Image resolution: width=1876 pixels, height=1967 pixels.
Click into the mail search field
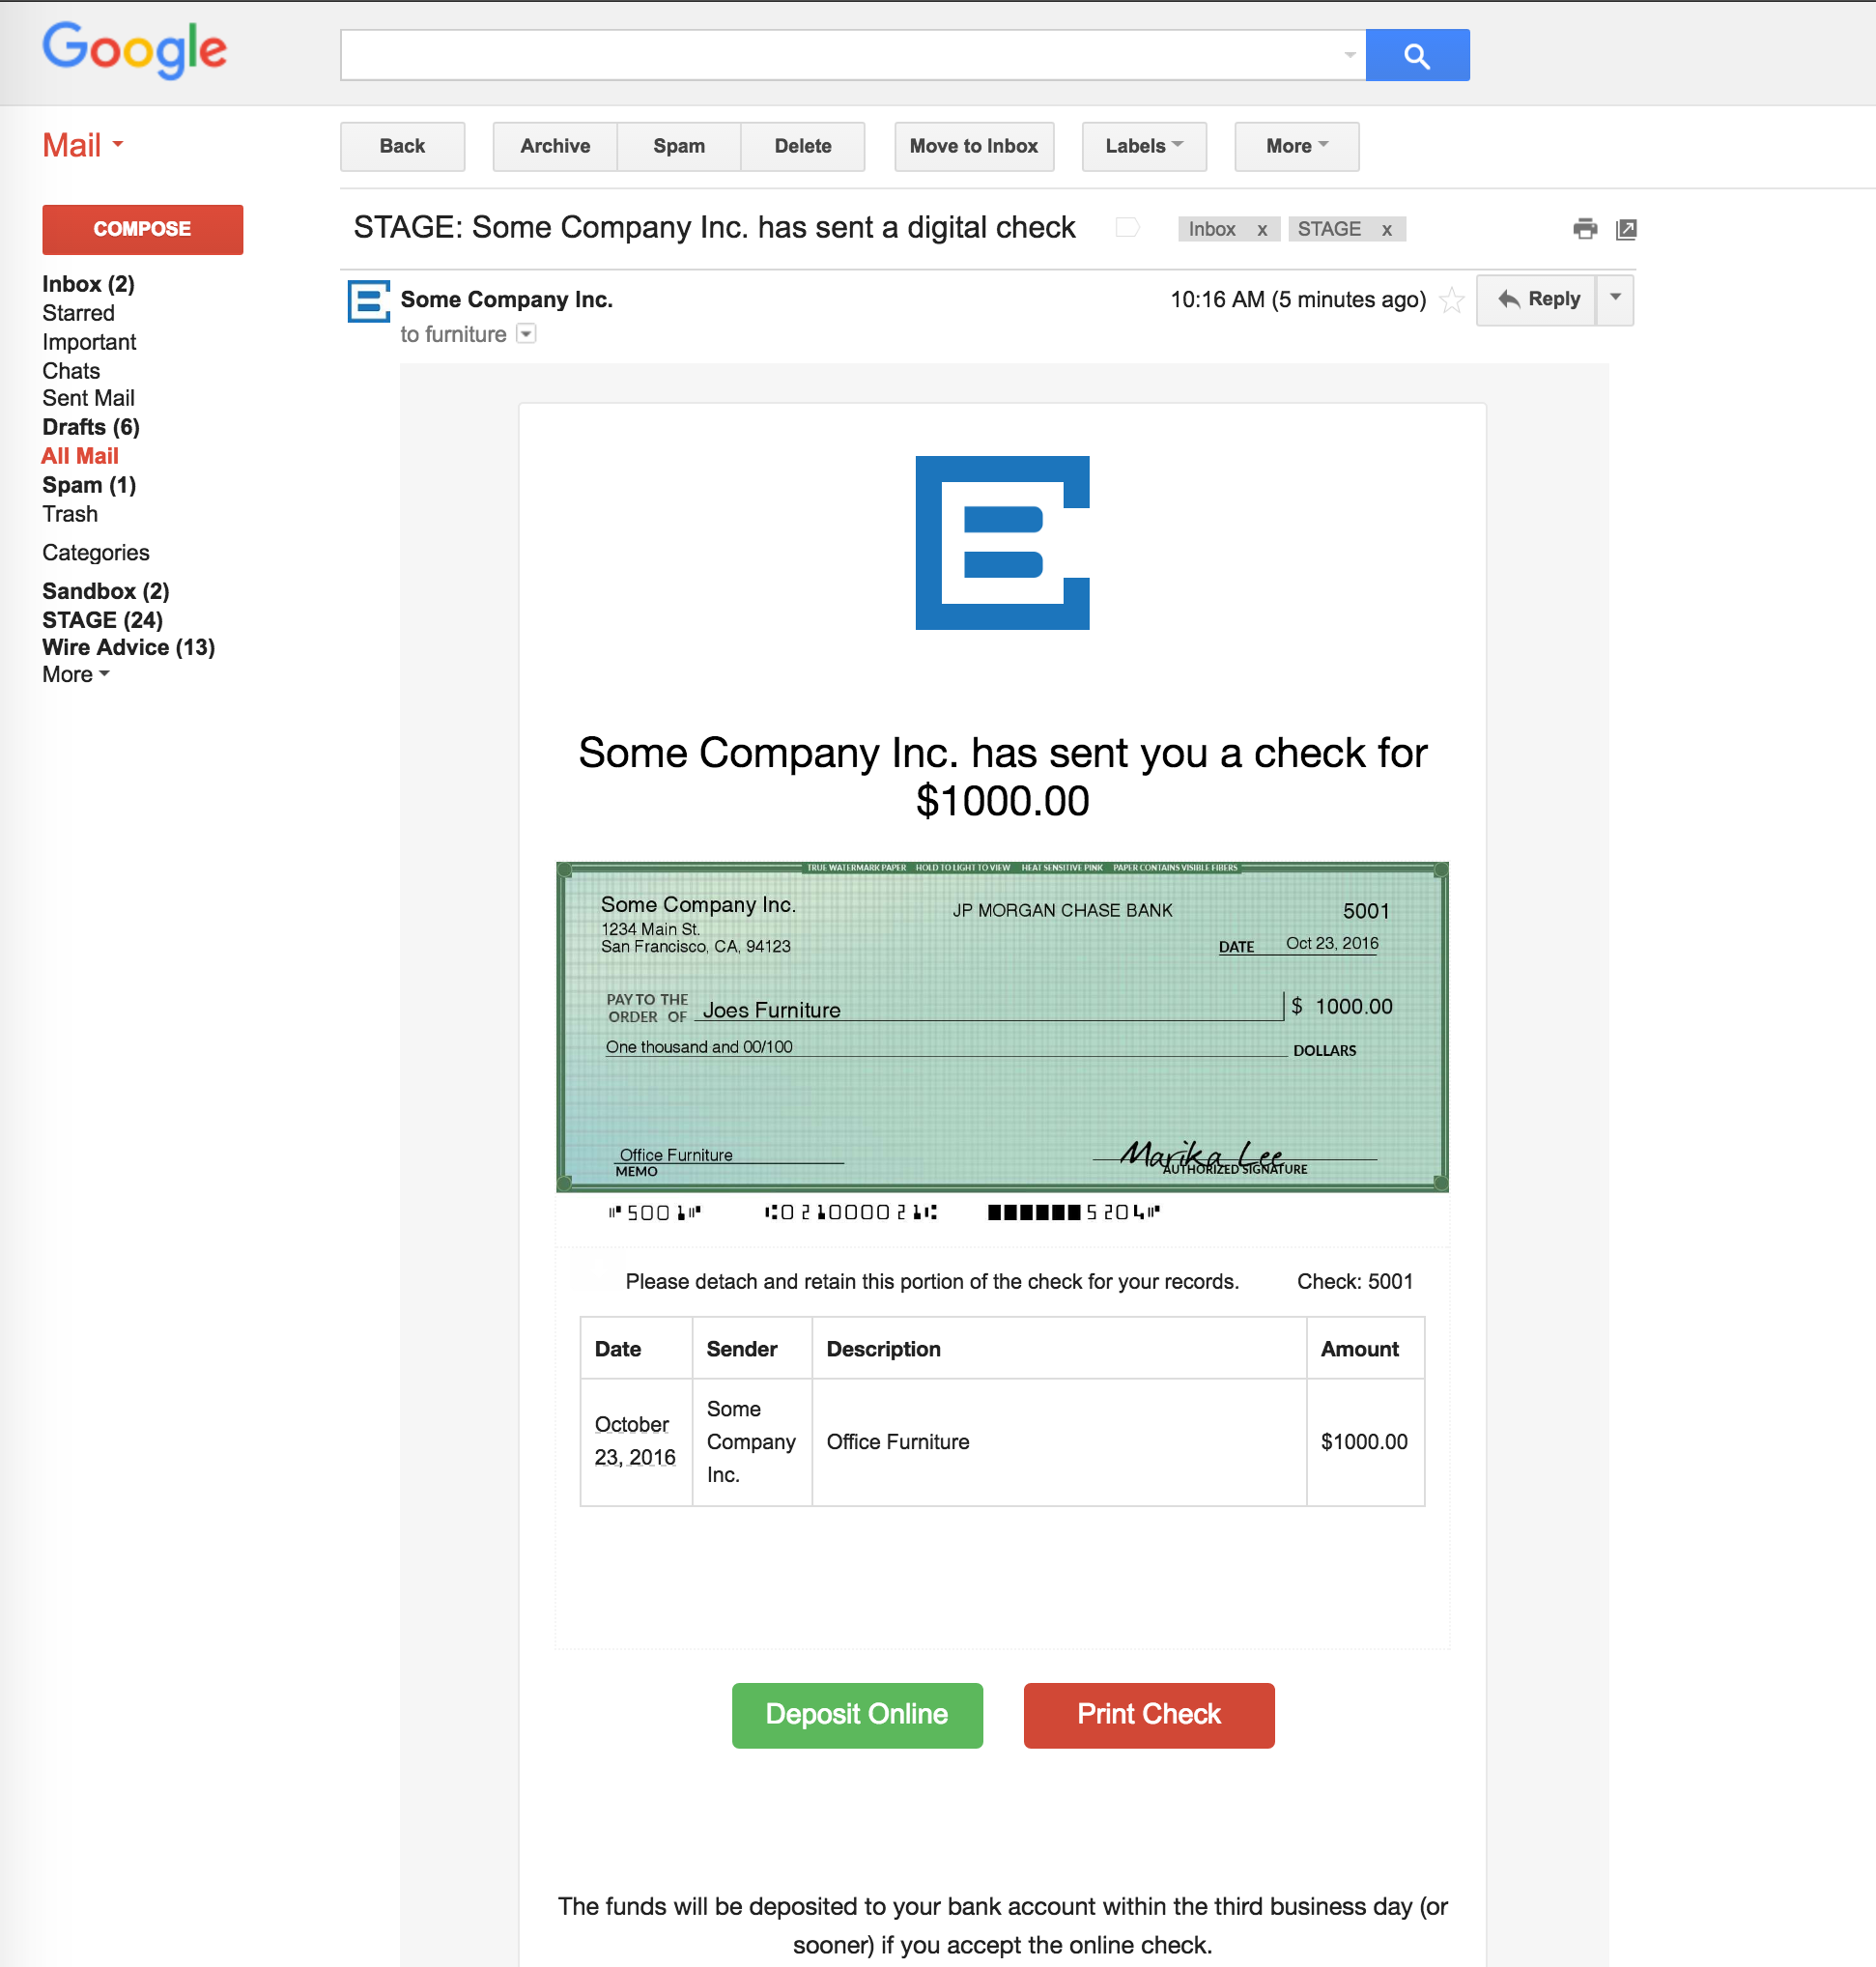840,55
